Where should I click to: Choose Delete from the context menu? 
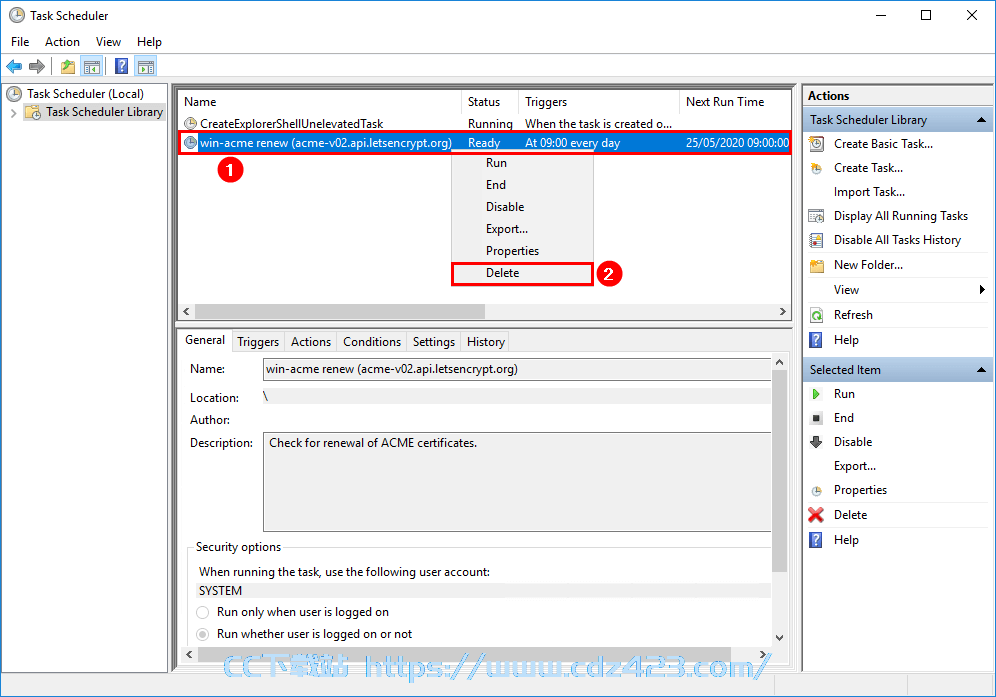tap(522, 273)
